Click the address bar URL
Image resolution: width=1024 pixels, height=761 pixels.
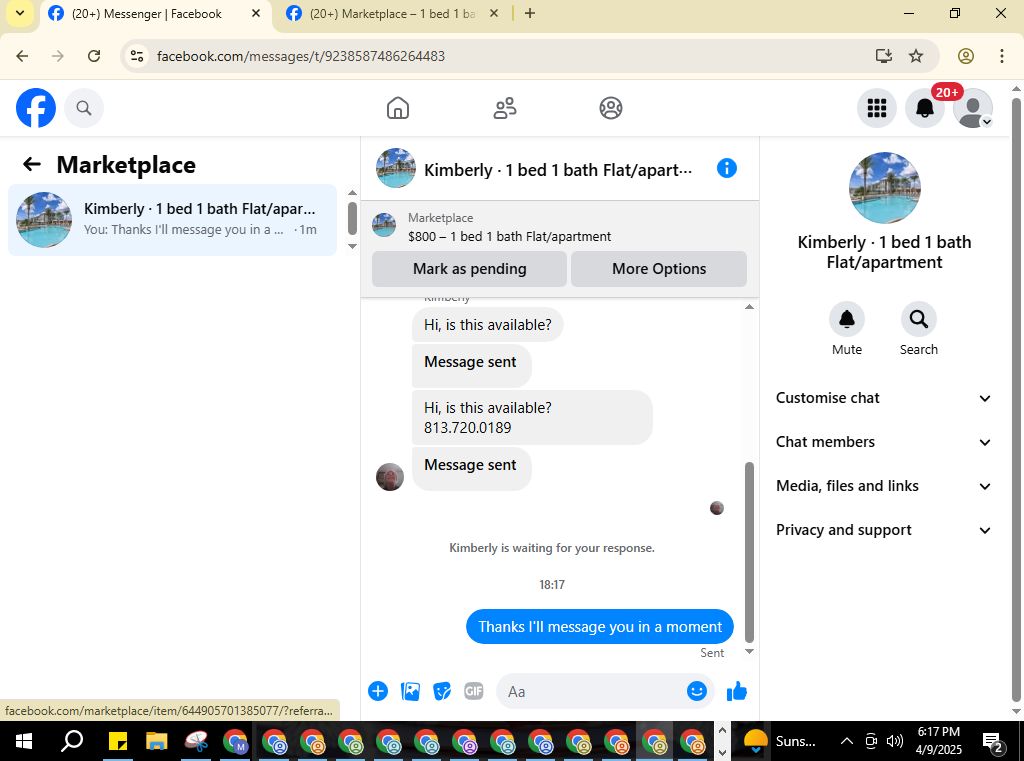click(301, 56)
